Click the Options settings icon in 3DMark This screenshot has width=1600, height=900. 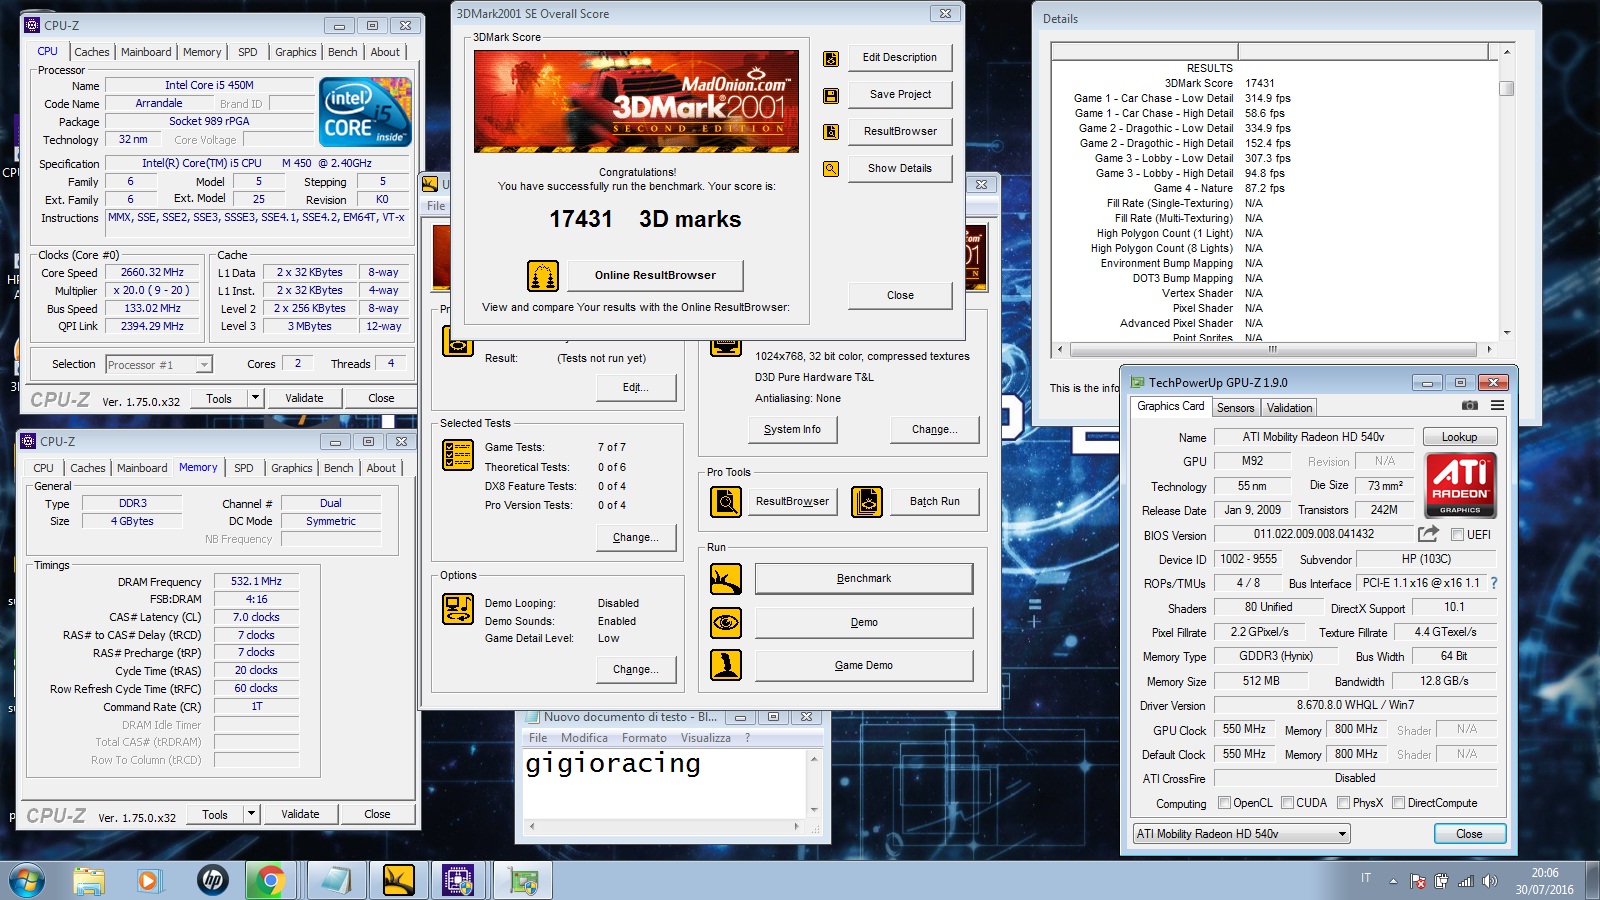[458, 609]
